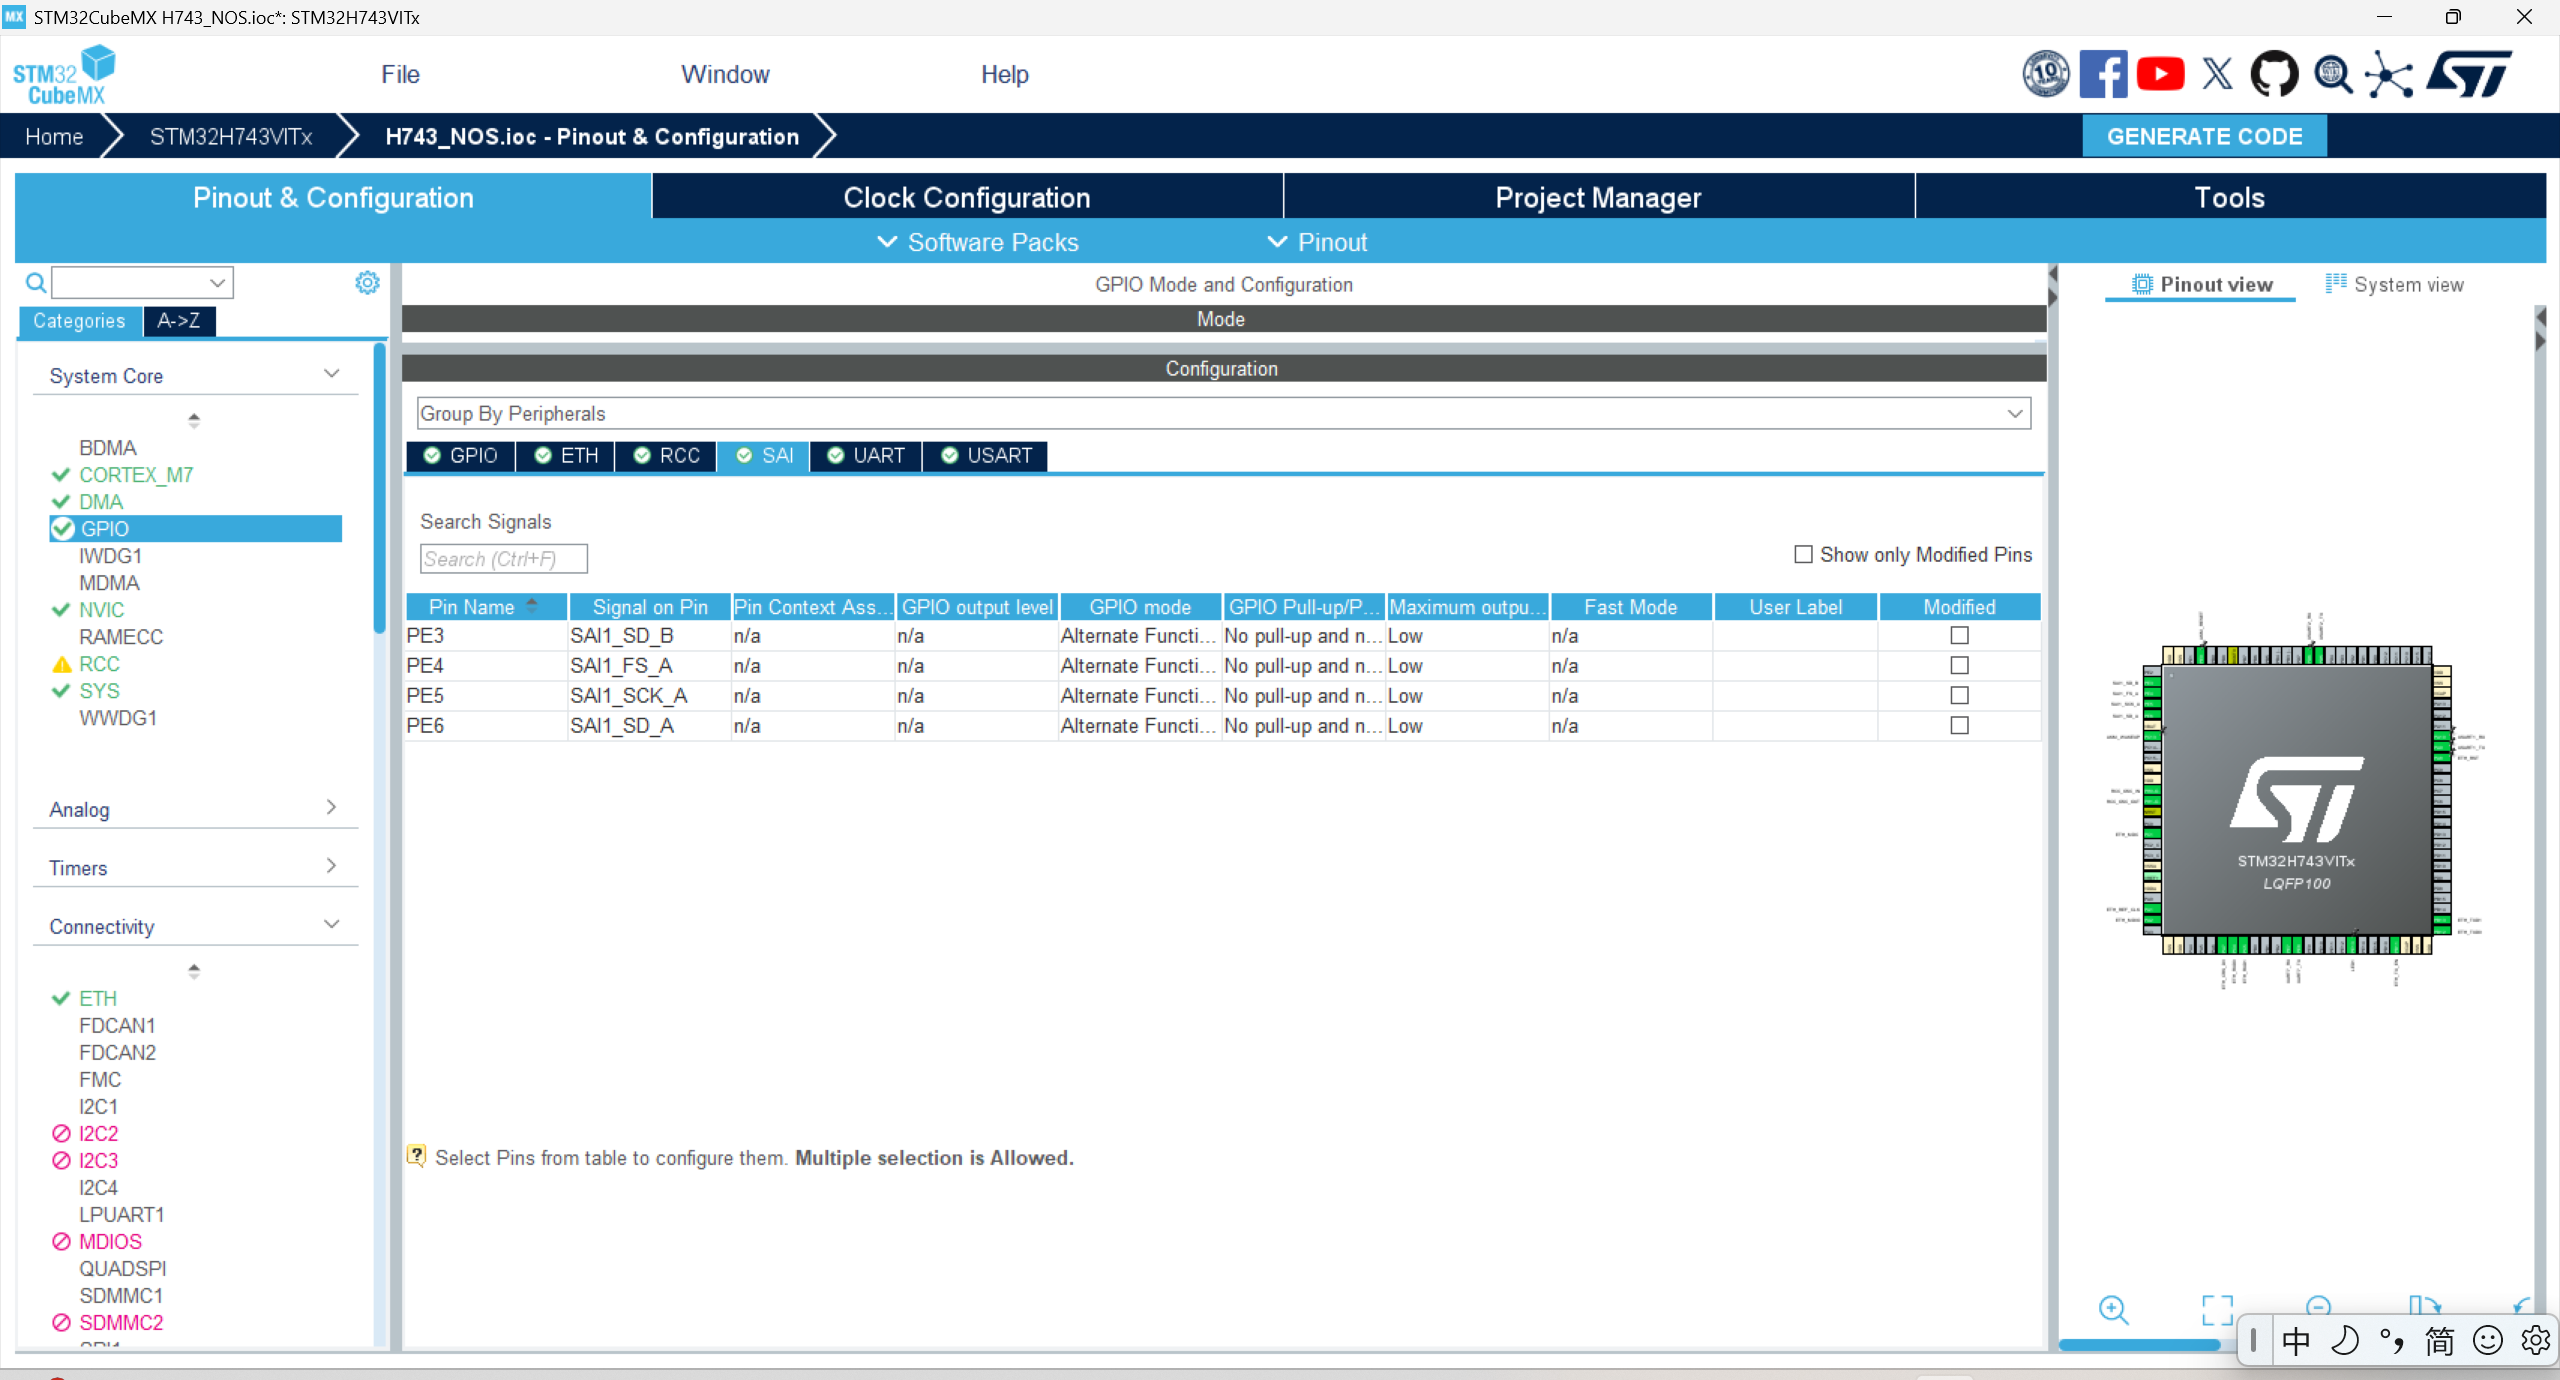Open the Window menu

point(725,75)
